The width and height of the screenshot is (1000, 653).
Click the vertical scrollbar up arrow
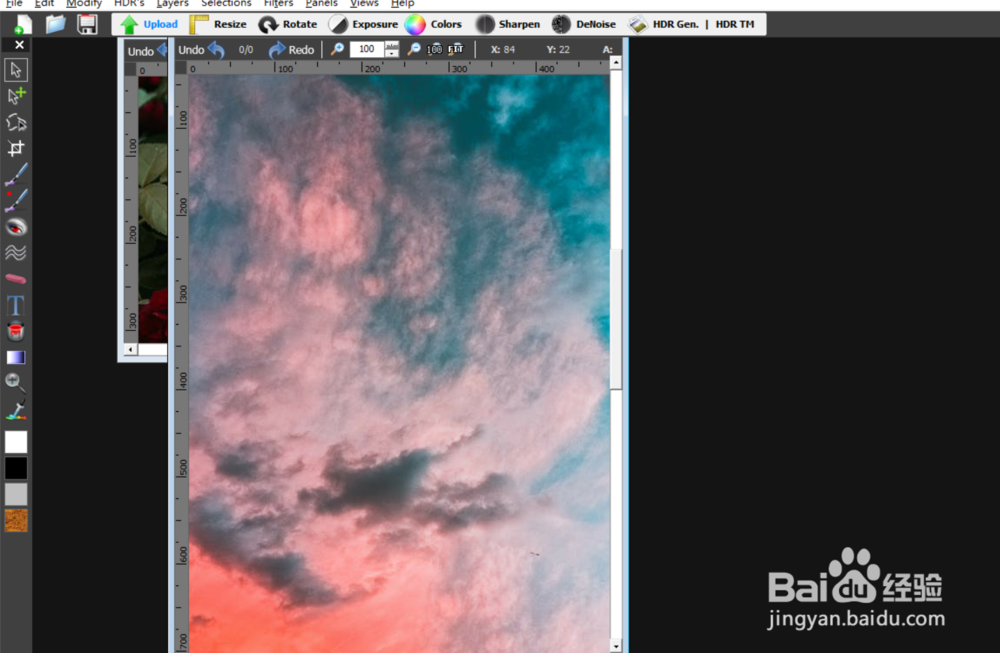[615, 62]
